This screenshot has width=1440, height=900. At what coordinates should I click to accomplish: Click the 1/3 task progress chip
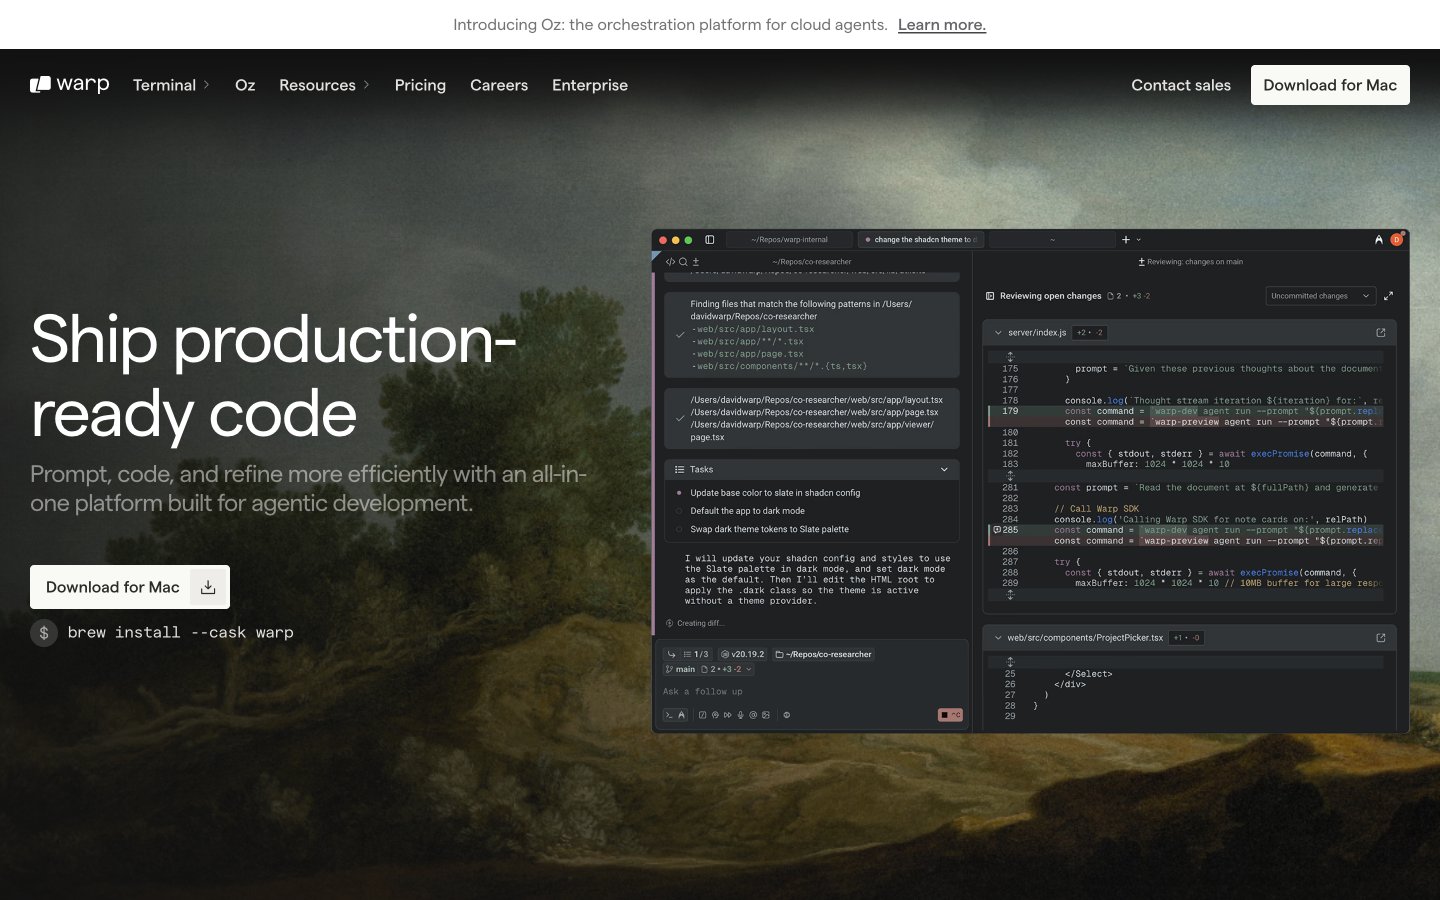[695, 654]
